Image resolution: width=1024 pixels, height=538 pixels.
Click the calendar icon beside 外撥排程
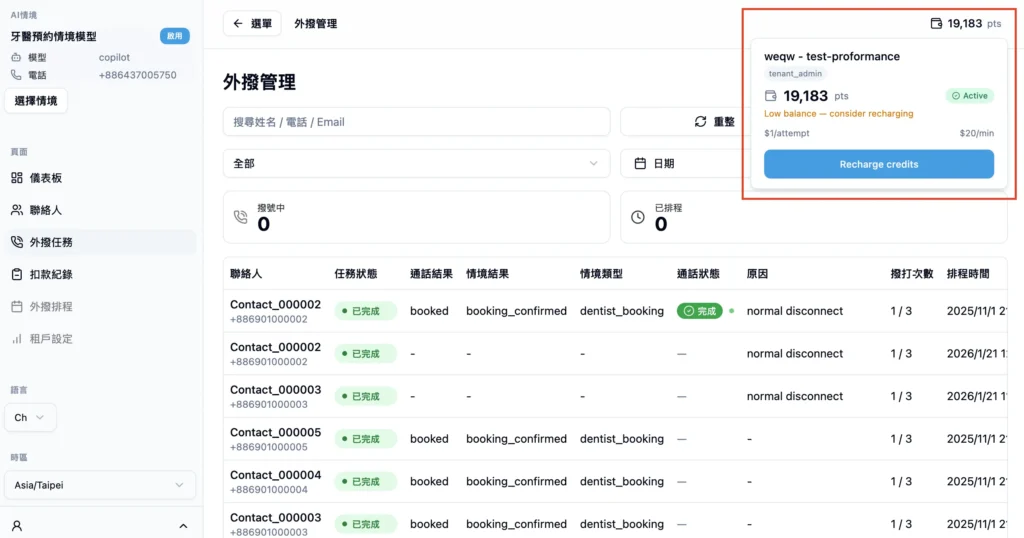(17, 306)
